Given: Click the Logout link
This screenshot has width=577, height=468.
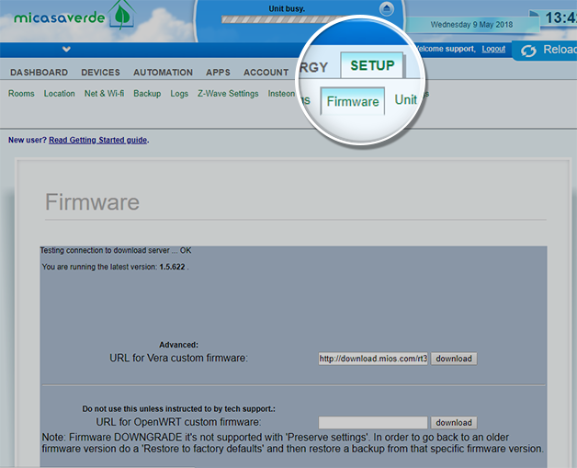Looking at the screenshot, I should (x=493, y=49).
